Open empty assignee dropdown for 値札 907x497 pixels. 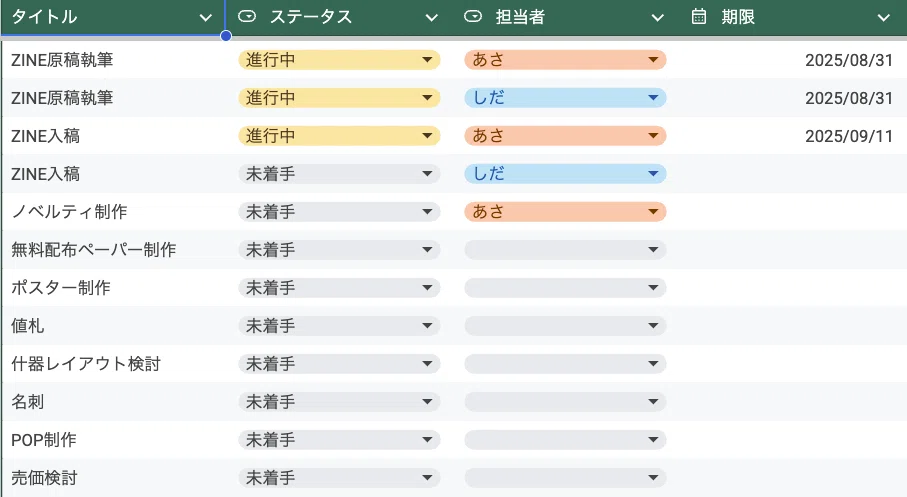click(565, 326)
